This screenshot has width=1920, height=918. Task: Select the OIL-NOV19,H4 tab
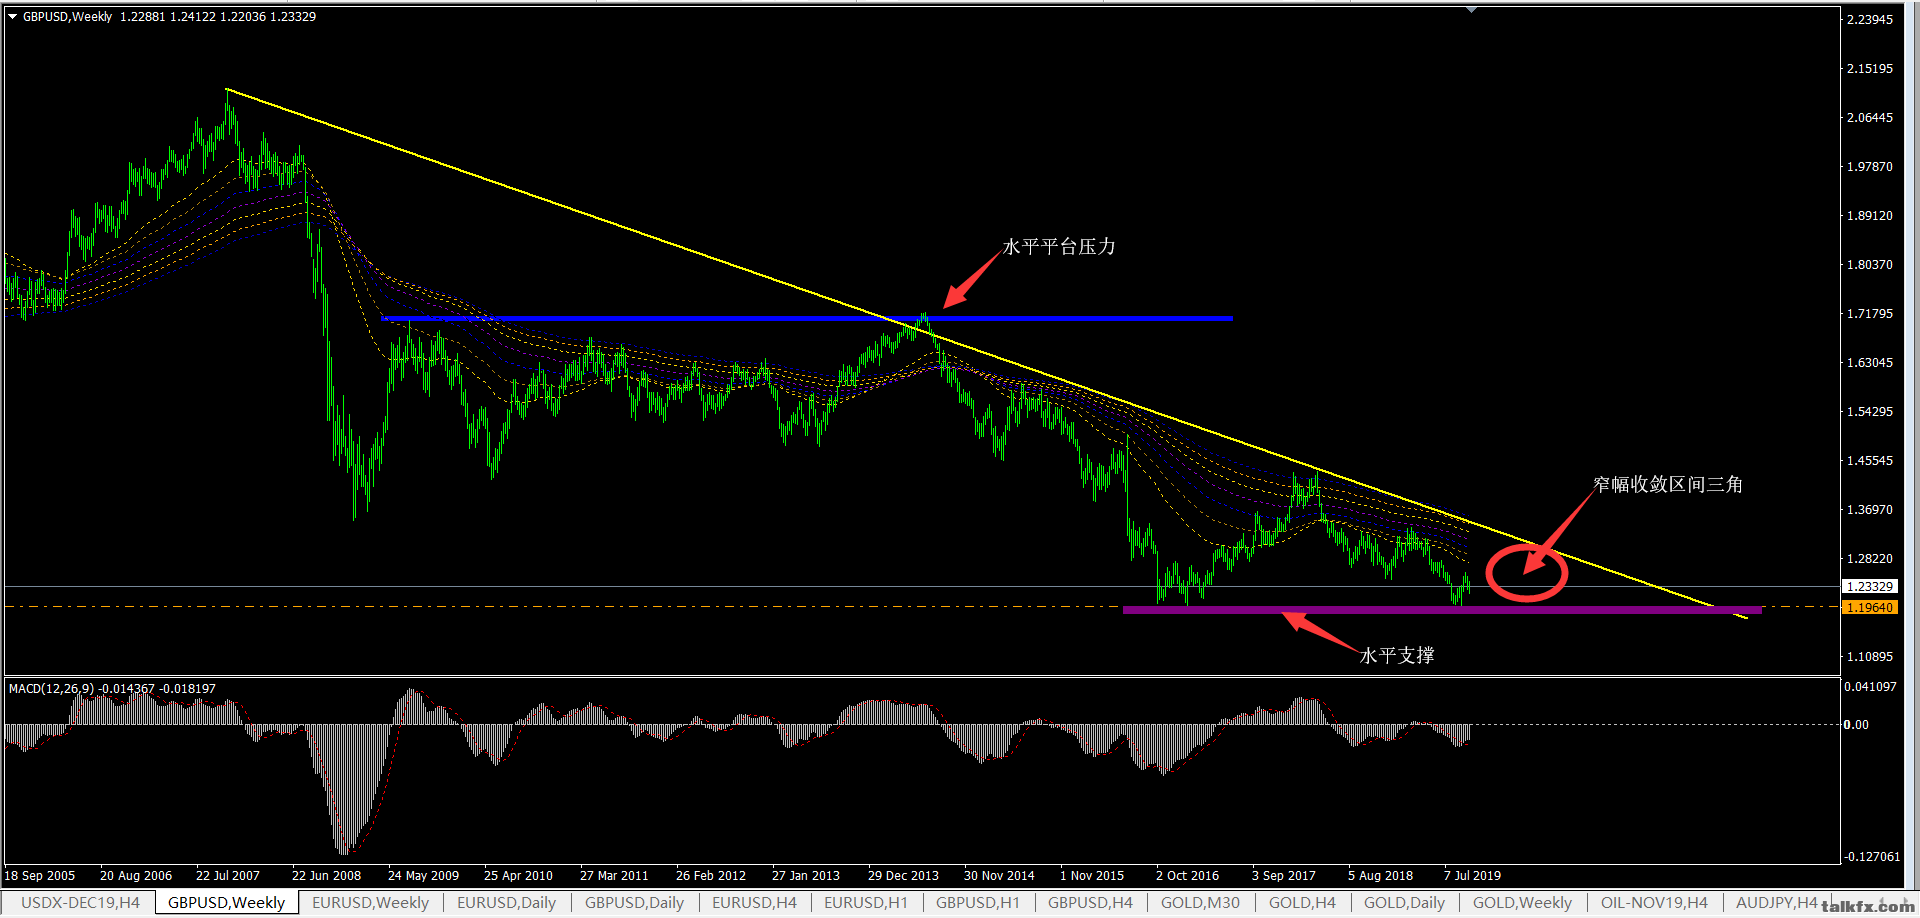coord(1654,902)
